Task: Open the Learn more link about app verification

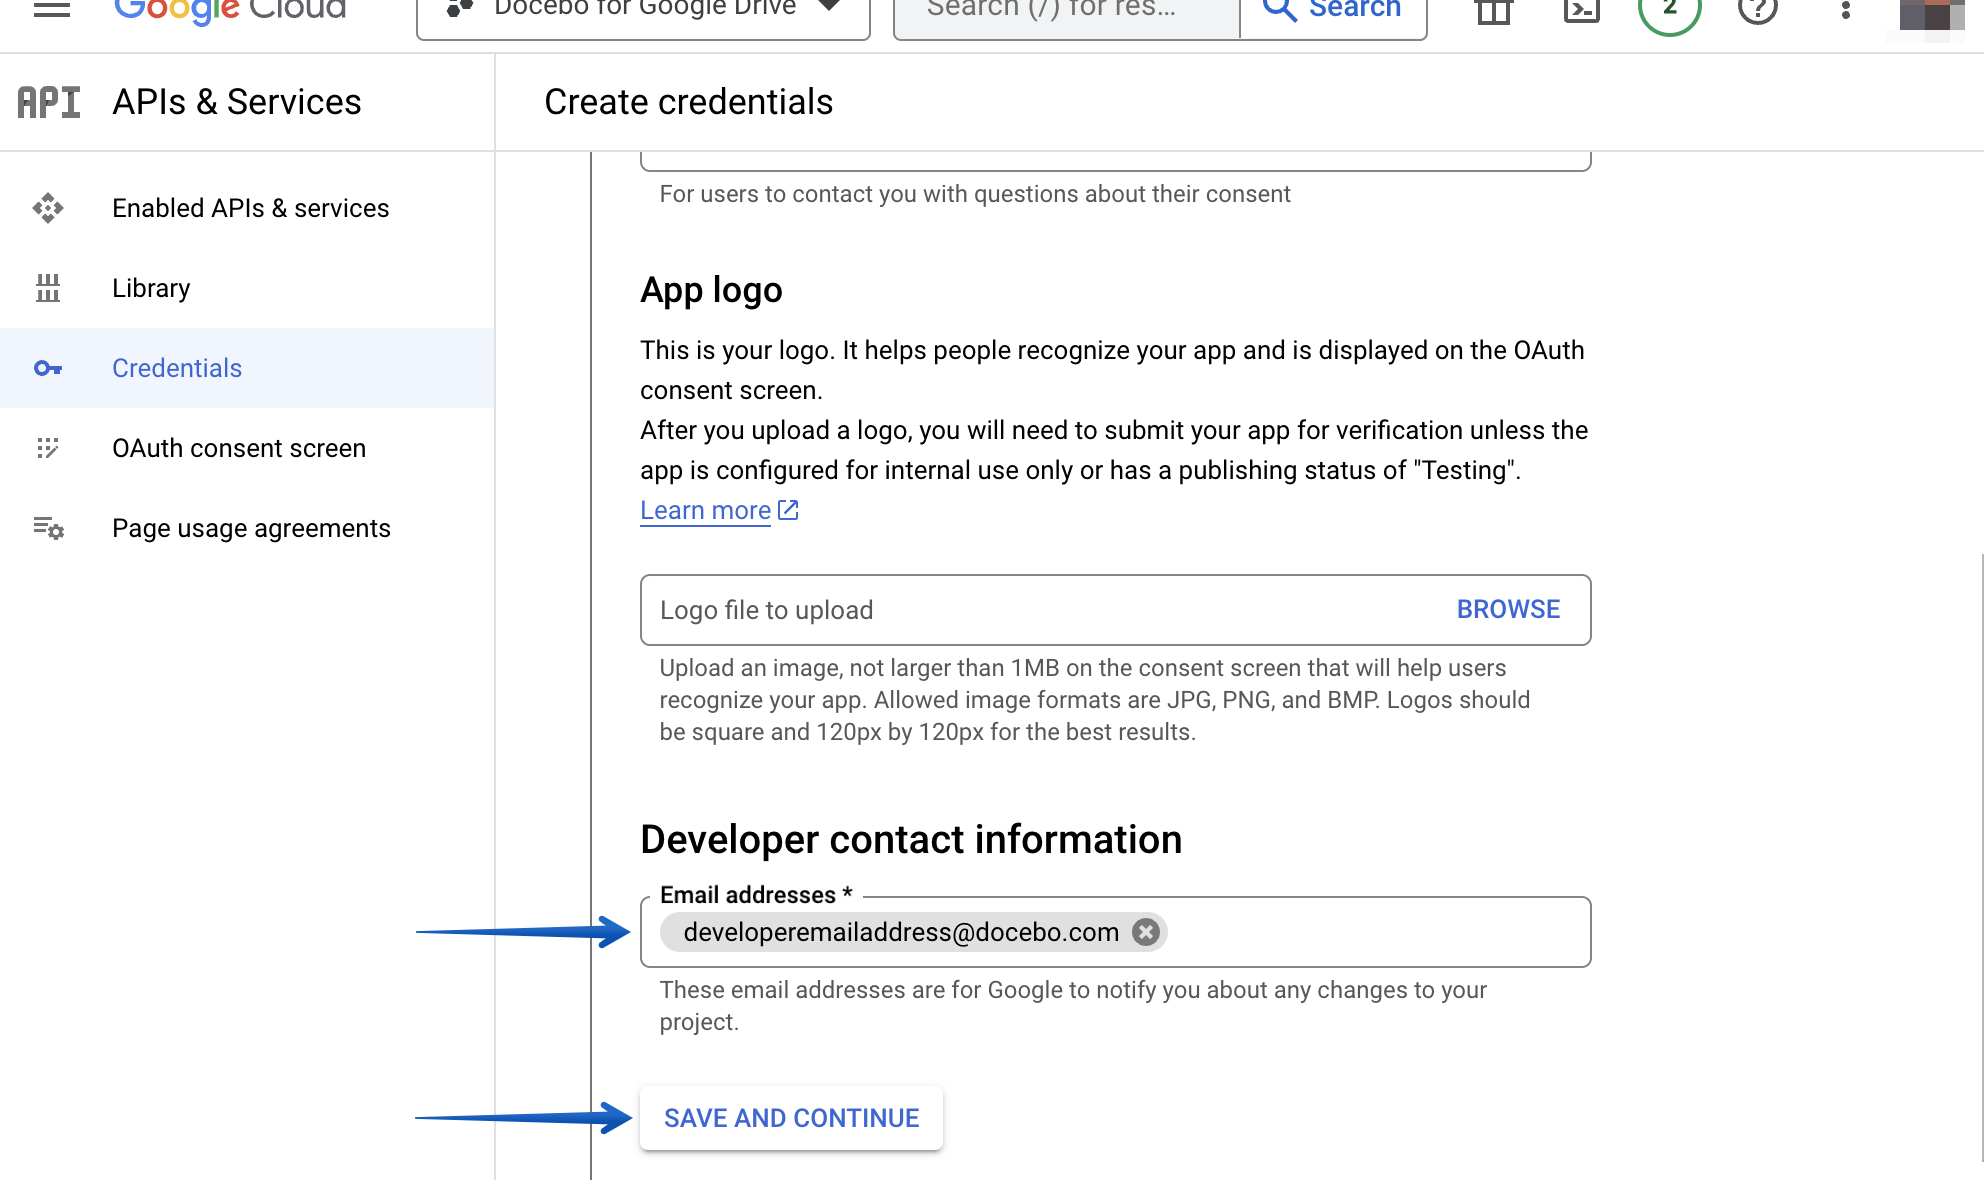Action: (x=705, y=510)
